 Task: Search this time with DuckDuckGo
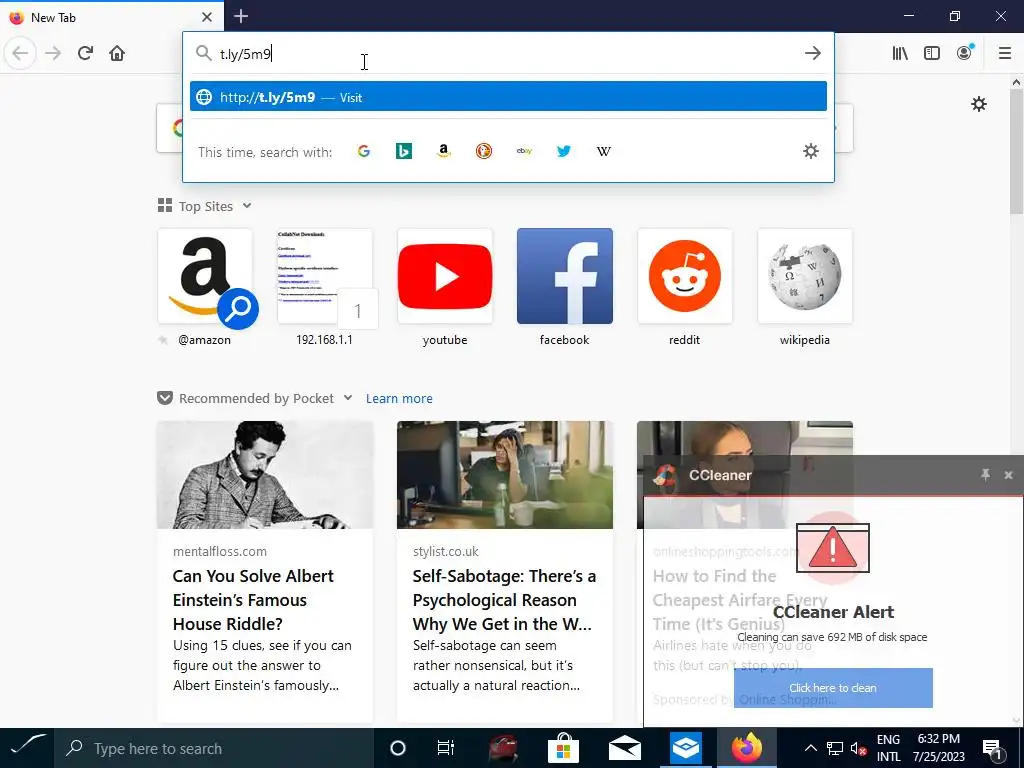(x=484, y=152)
